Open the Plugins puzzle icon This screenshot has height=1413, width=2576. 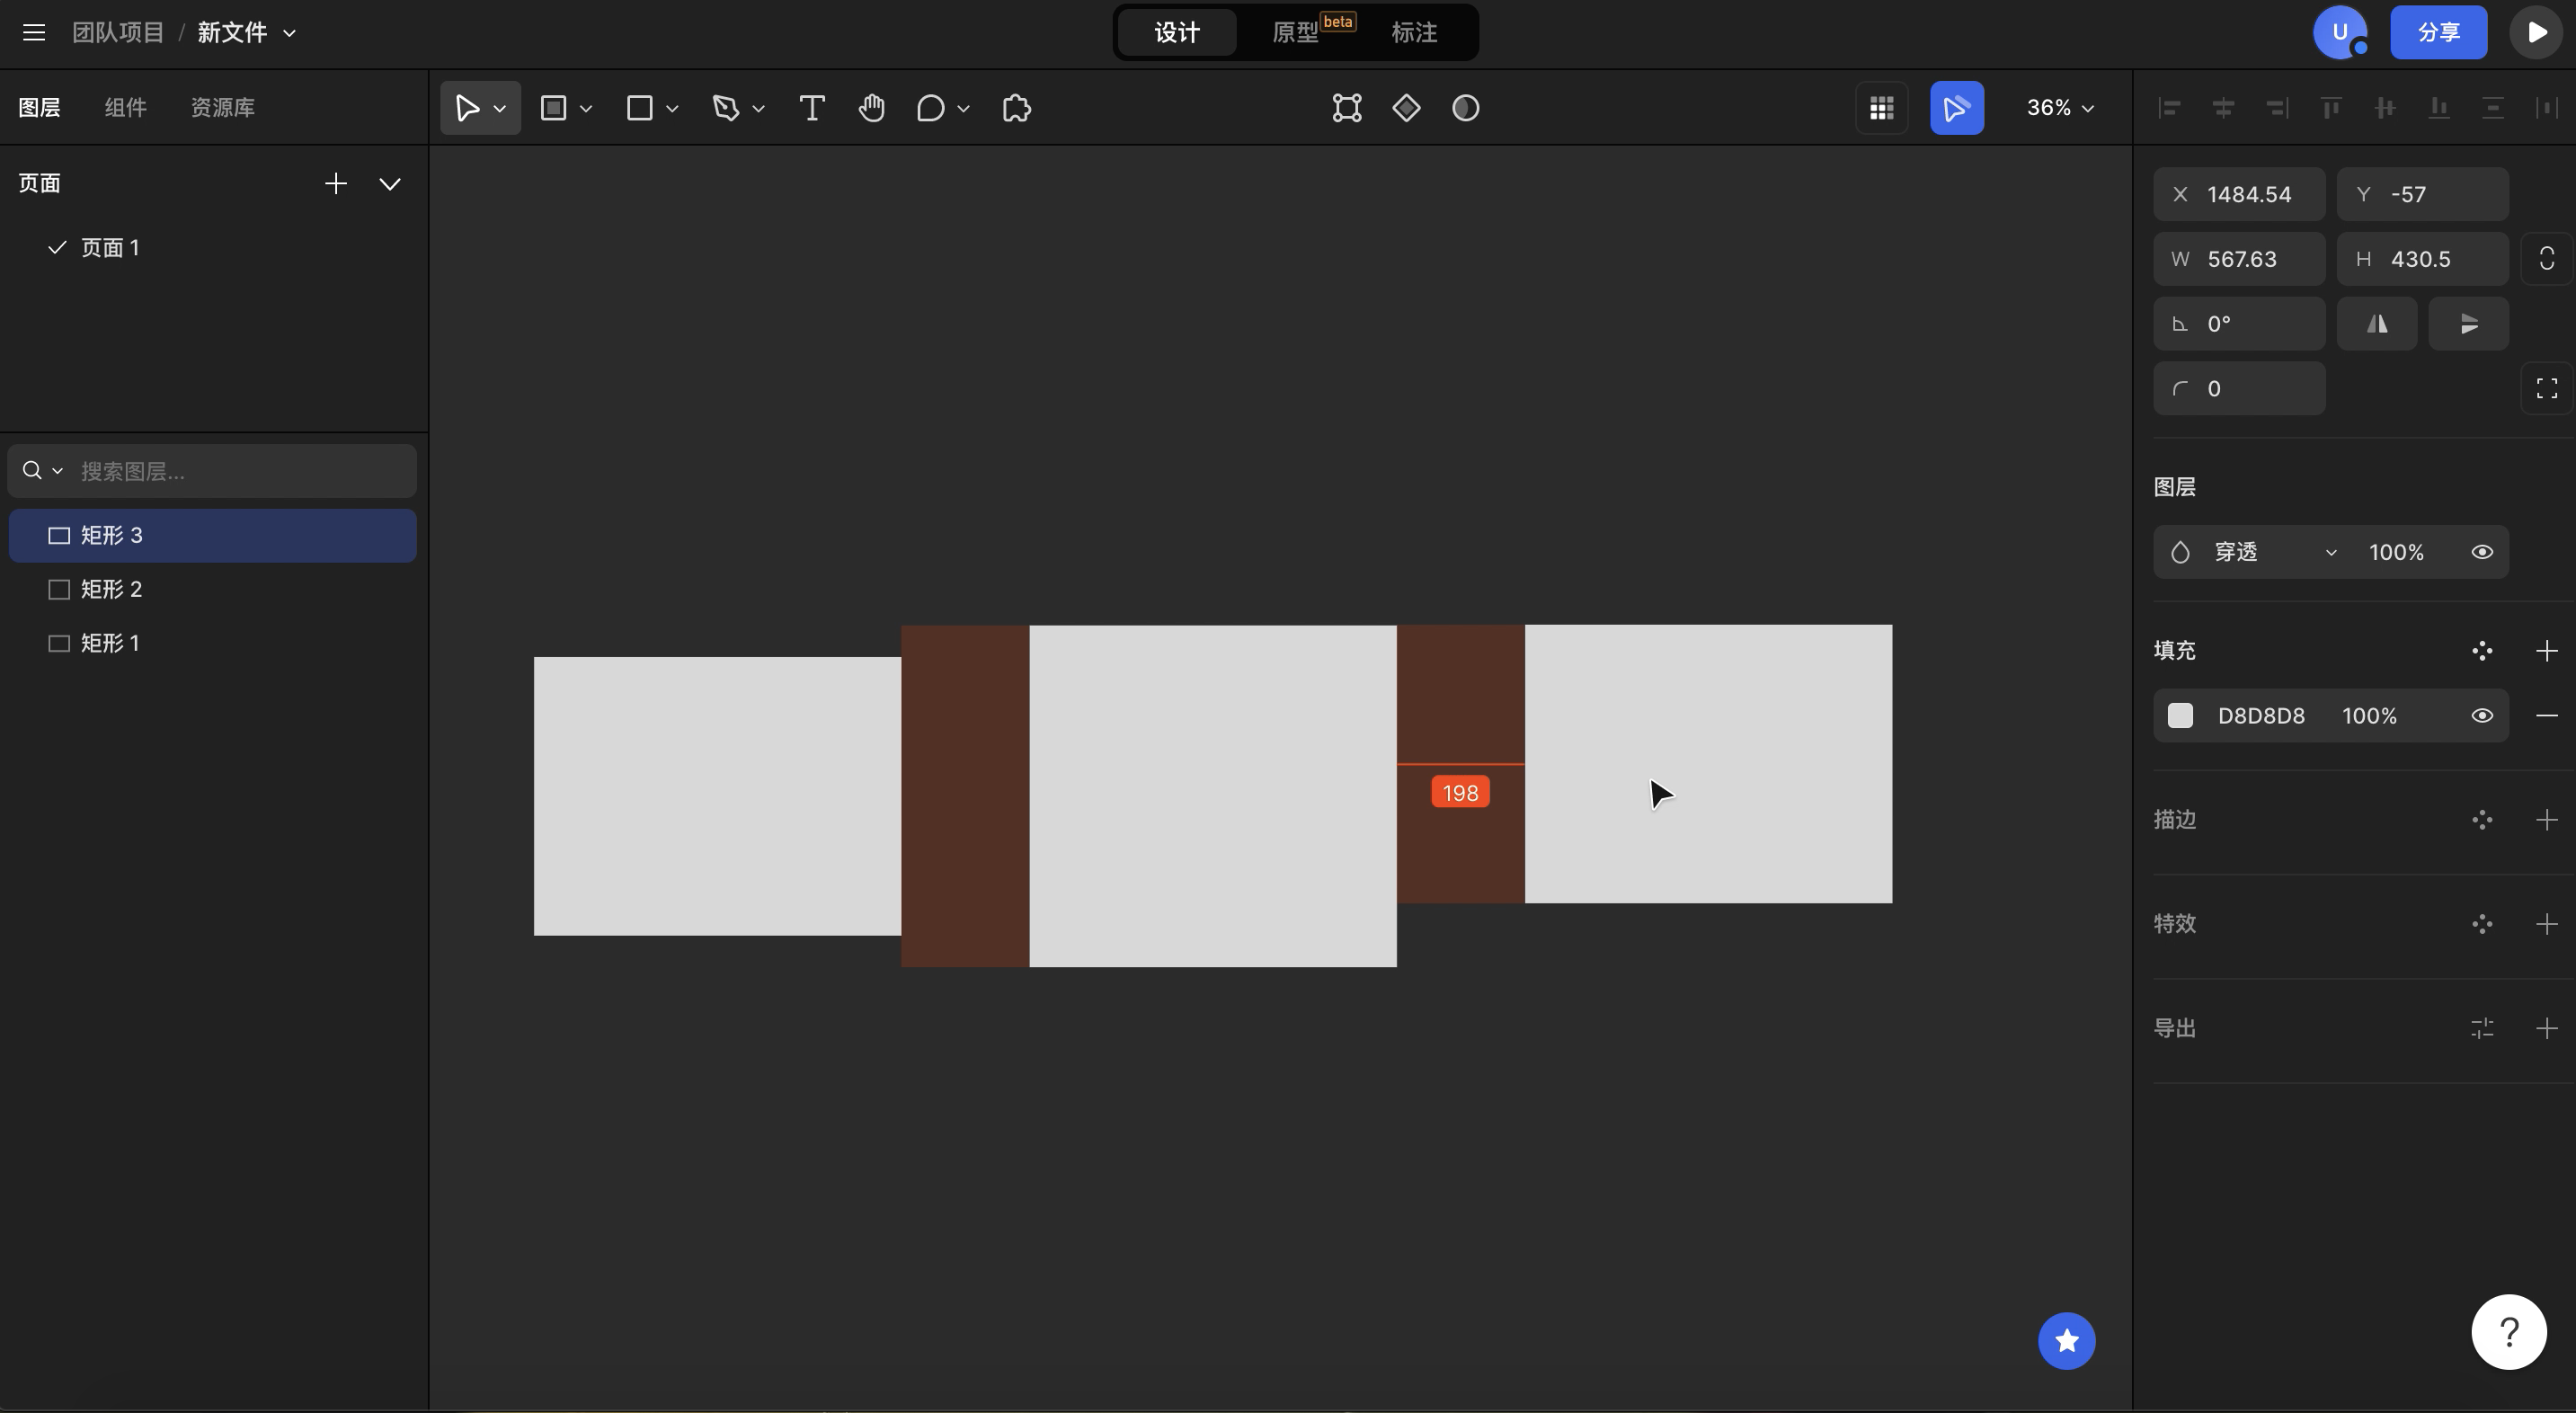point(1017,108)
